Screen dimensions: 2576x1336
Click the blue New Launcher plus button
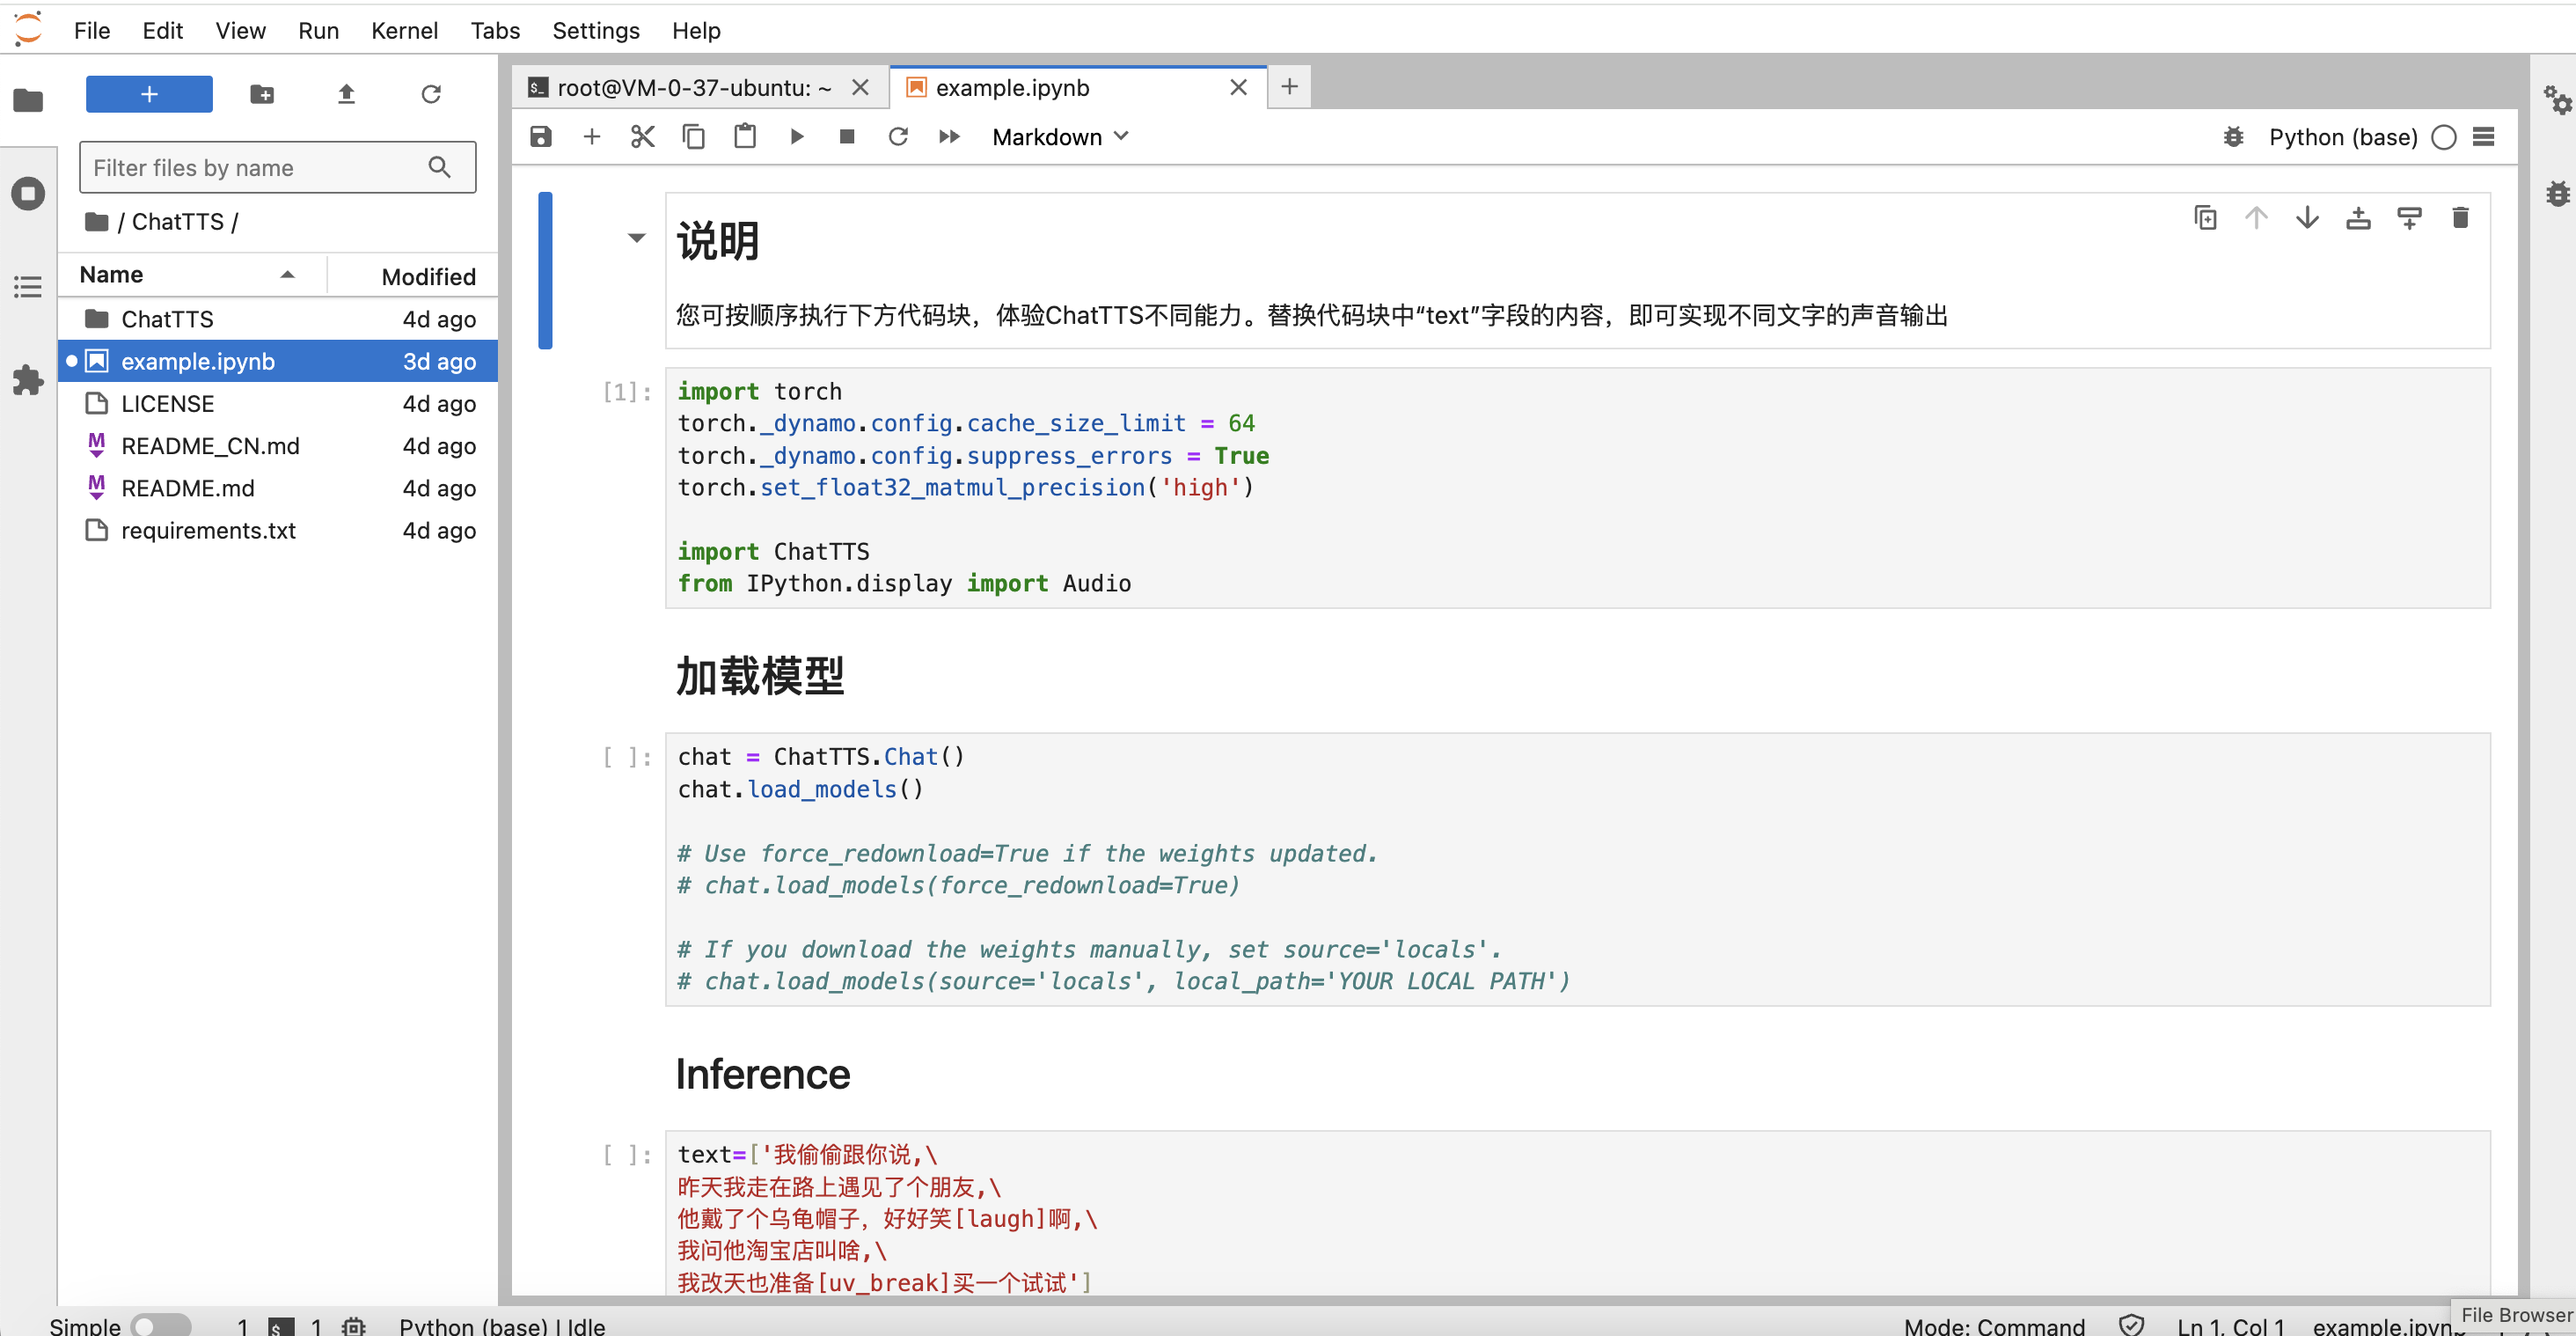pyautogui.click(x=149, y=94)
